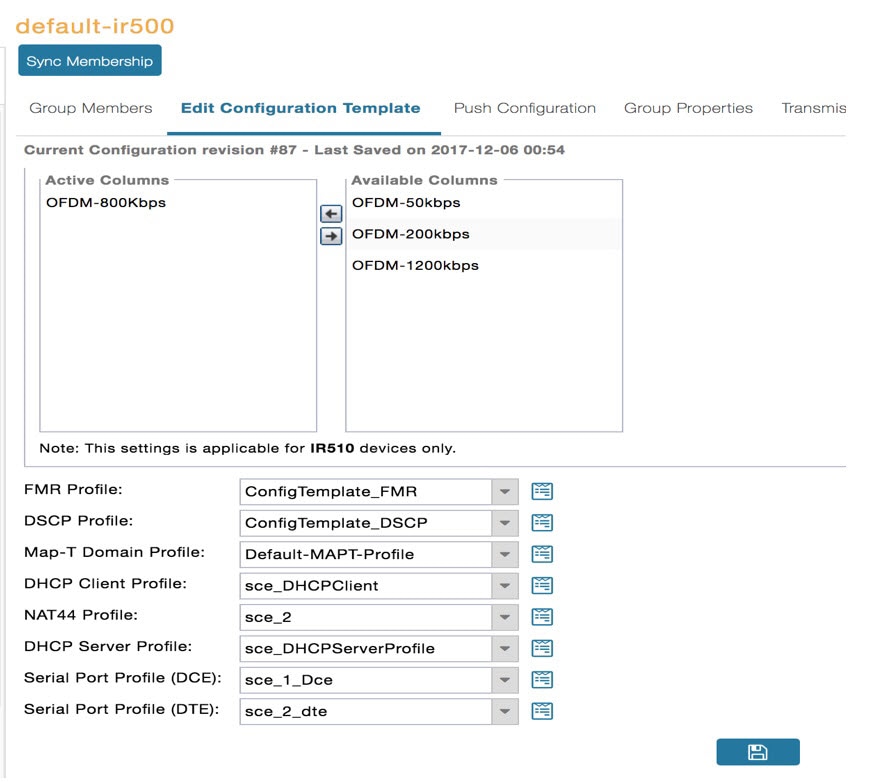Open DHCP Client Profile details icon
The height and width of the screenshot is (782, 874).
542,586
